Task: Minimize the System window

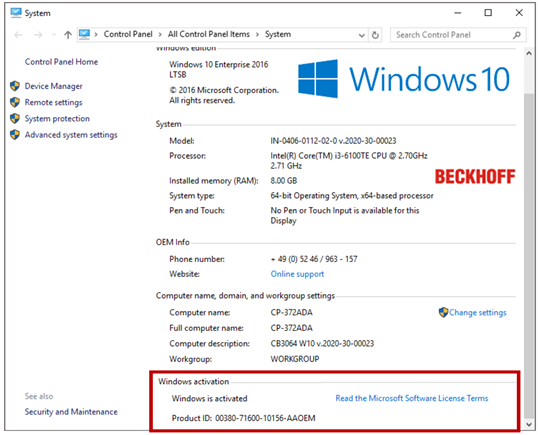Action: click(x=457, y=13)
